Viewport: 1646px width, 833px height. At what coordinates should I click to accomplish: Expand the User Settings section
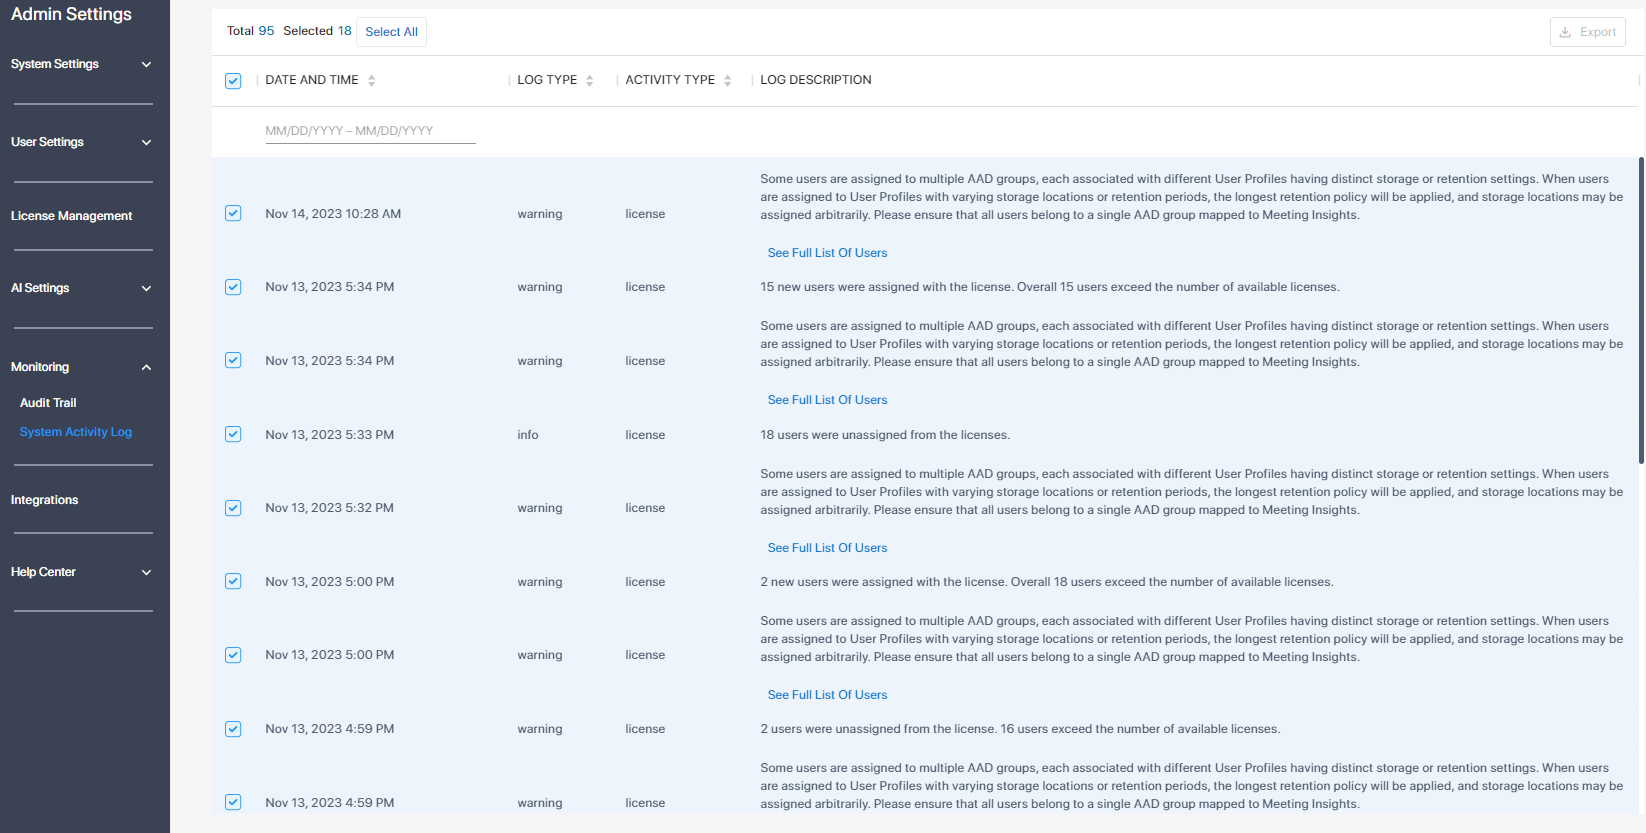point(146,142)
